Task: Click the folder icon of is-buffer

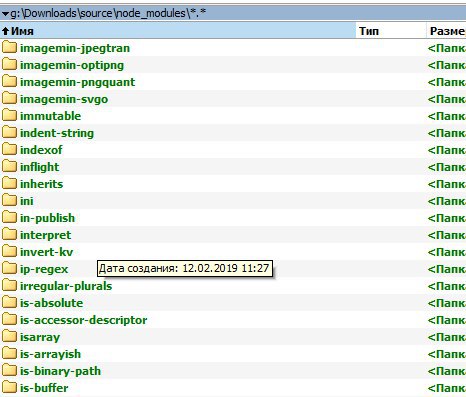Action: (9, 387)
